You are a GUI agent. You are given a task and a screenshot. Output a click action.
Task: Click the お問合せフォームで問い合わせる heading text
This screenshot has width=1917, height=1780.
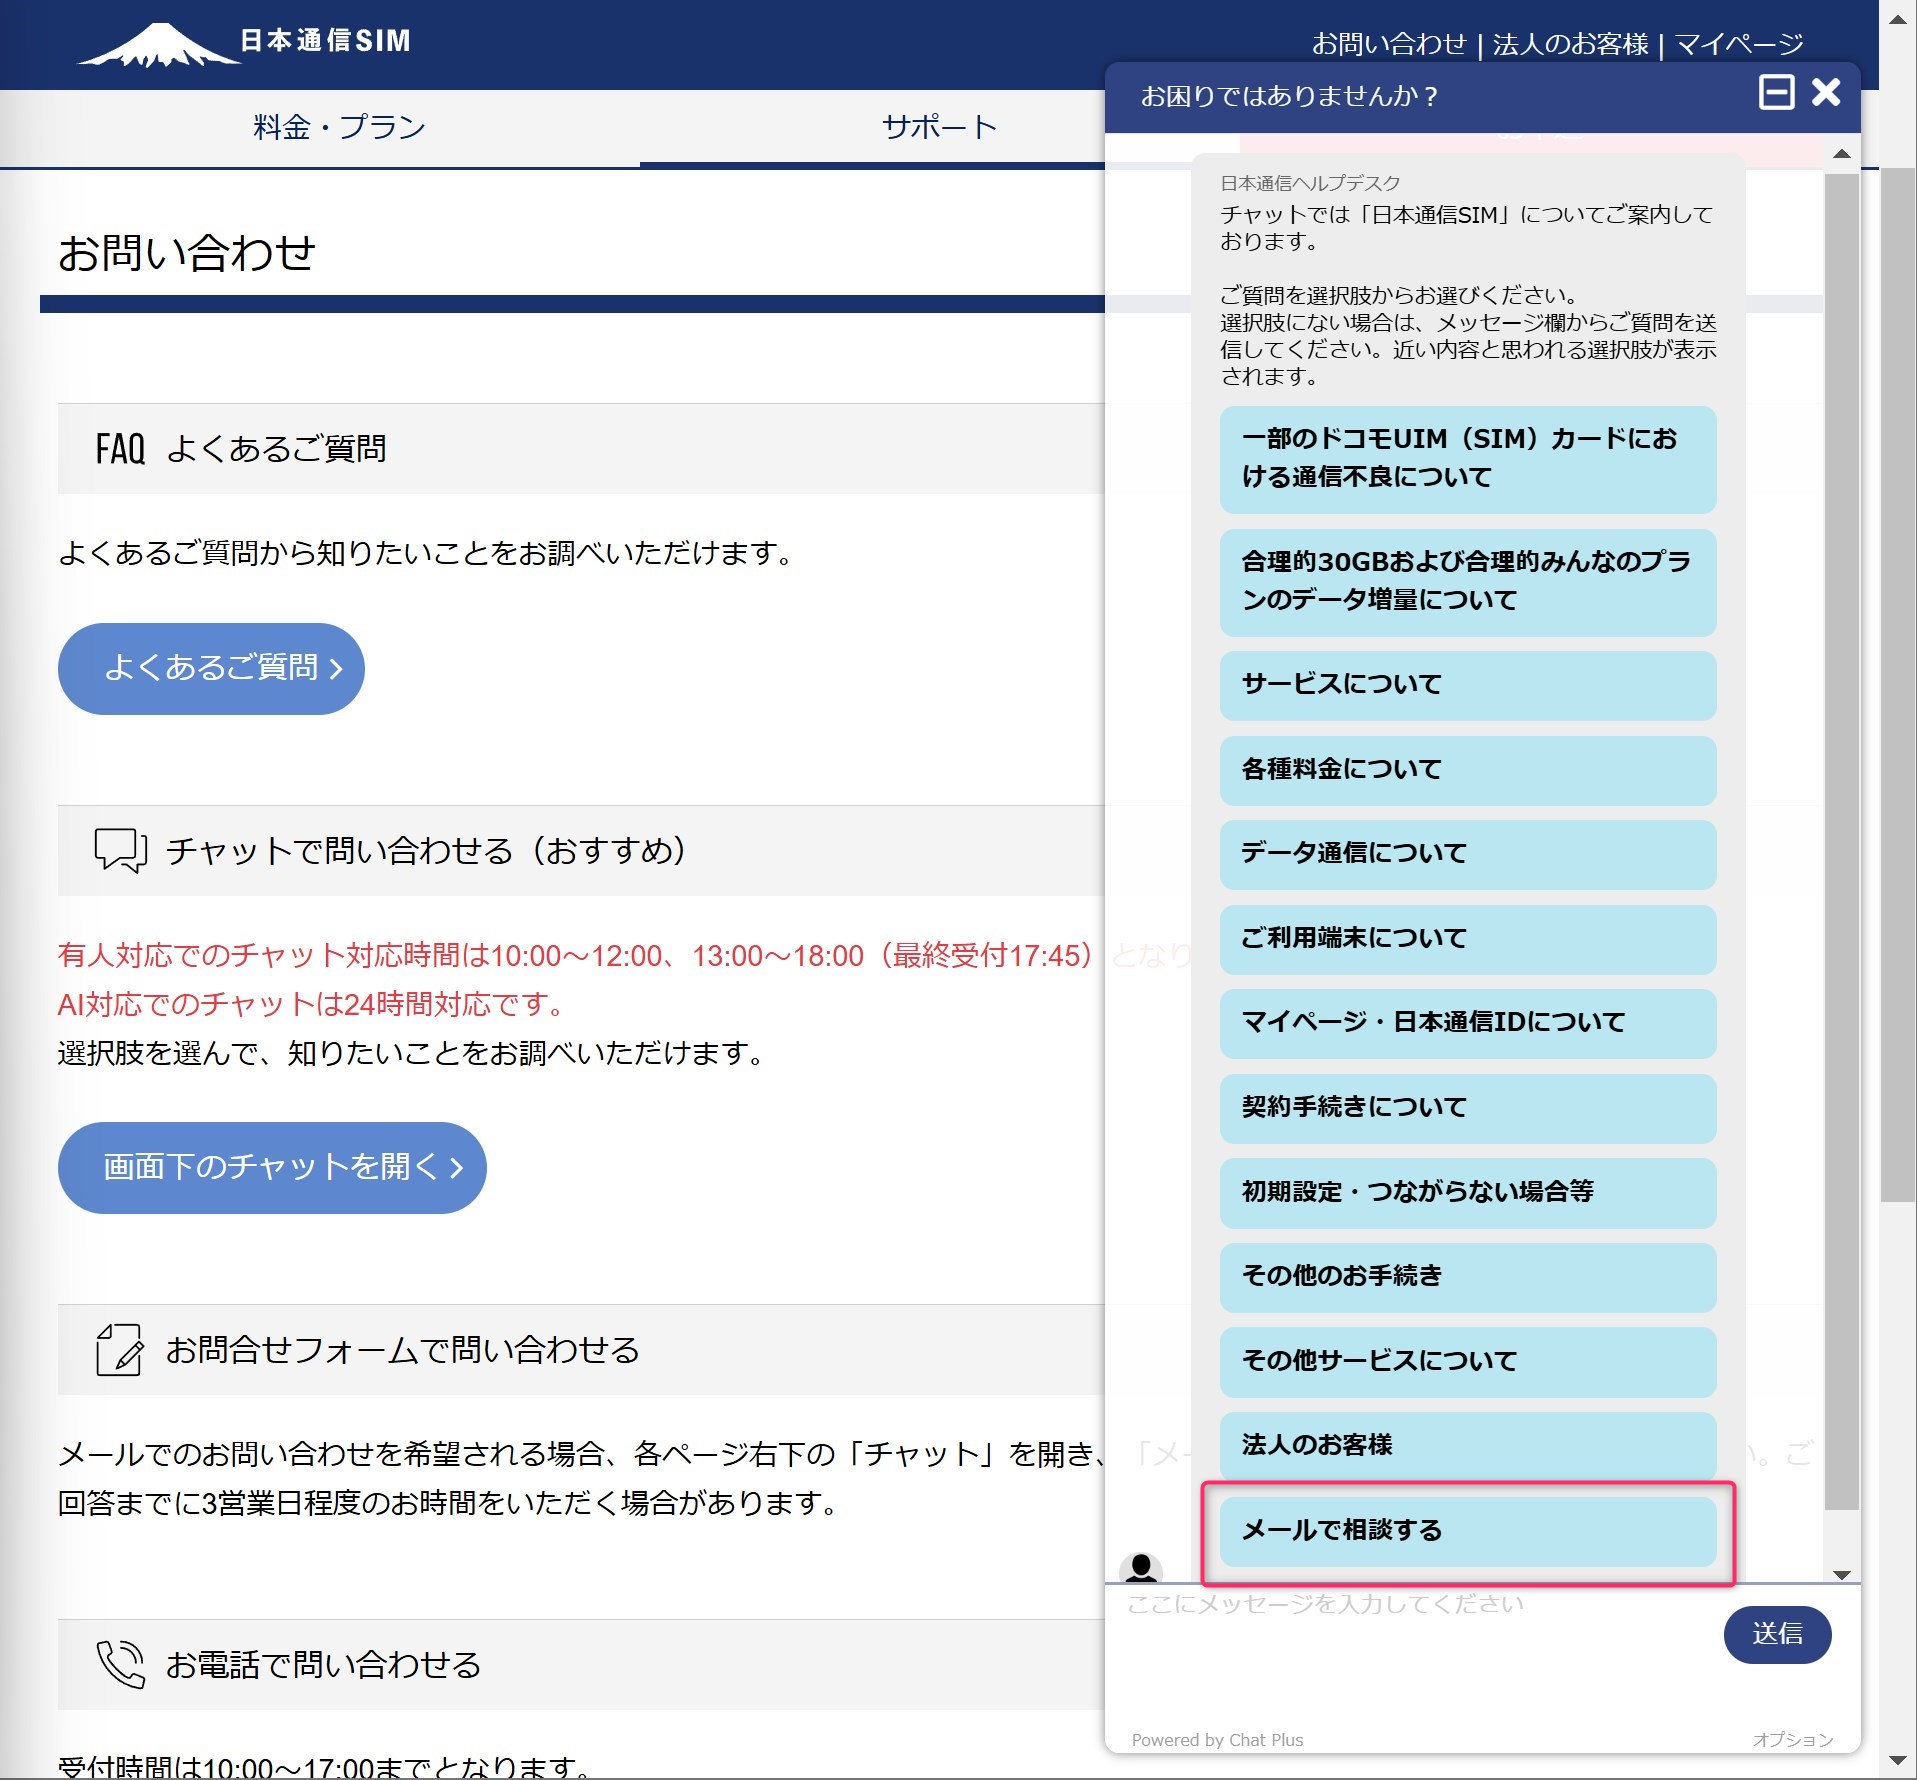[x=402, y=1350]
